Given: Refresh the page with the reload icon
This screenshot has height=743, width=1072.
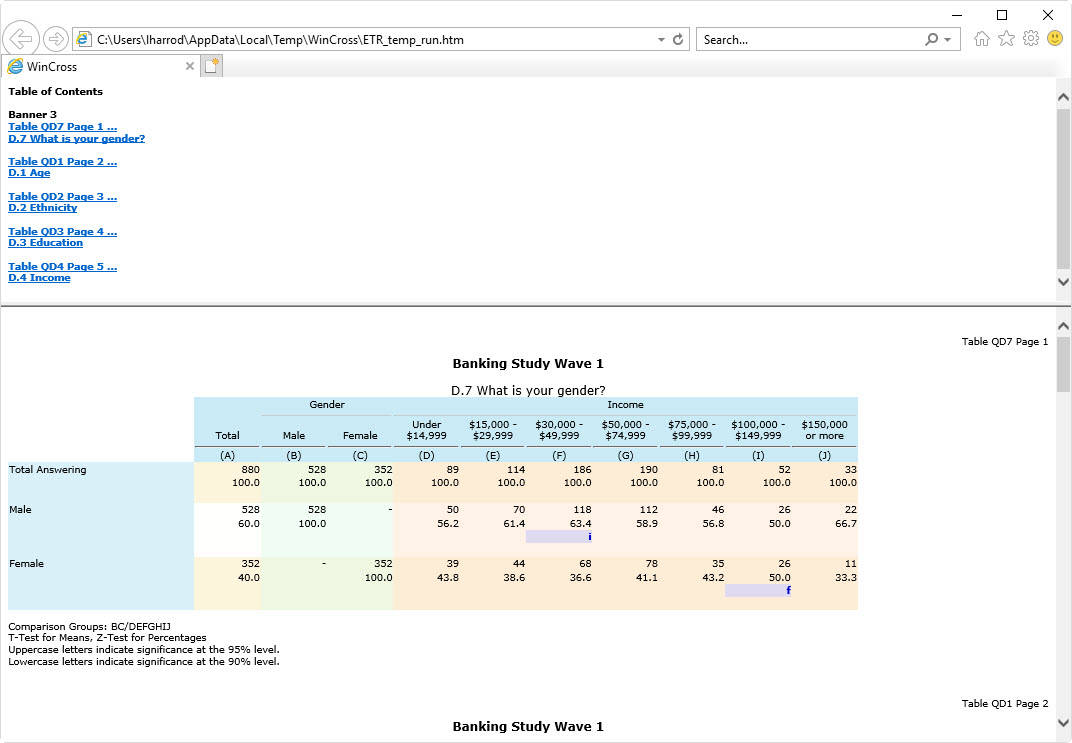Looking at the screenshot, I should (678, 40).
